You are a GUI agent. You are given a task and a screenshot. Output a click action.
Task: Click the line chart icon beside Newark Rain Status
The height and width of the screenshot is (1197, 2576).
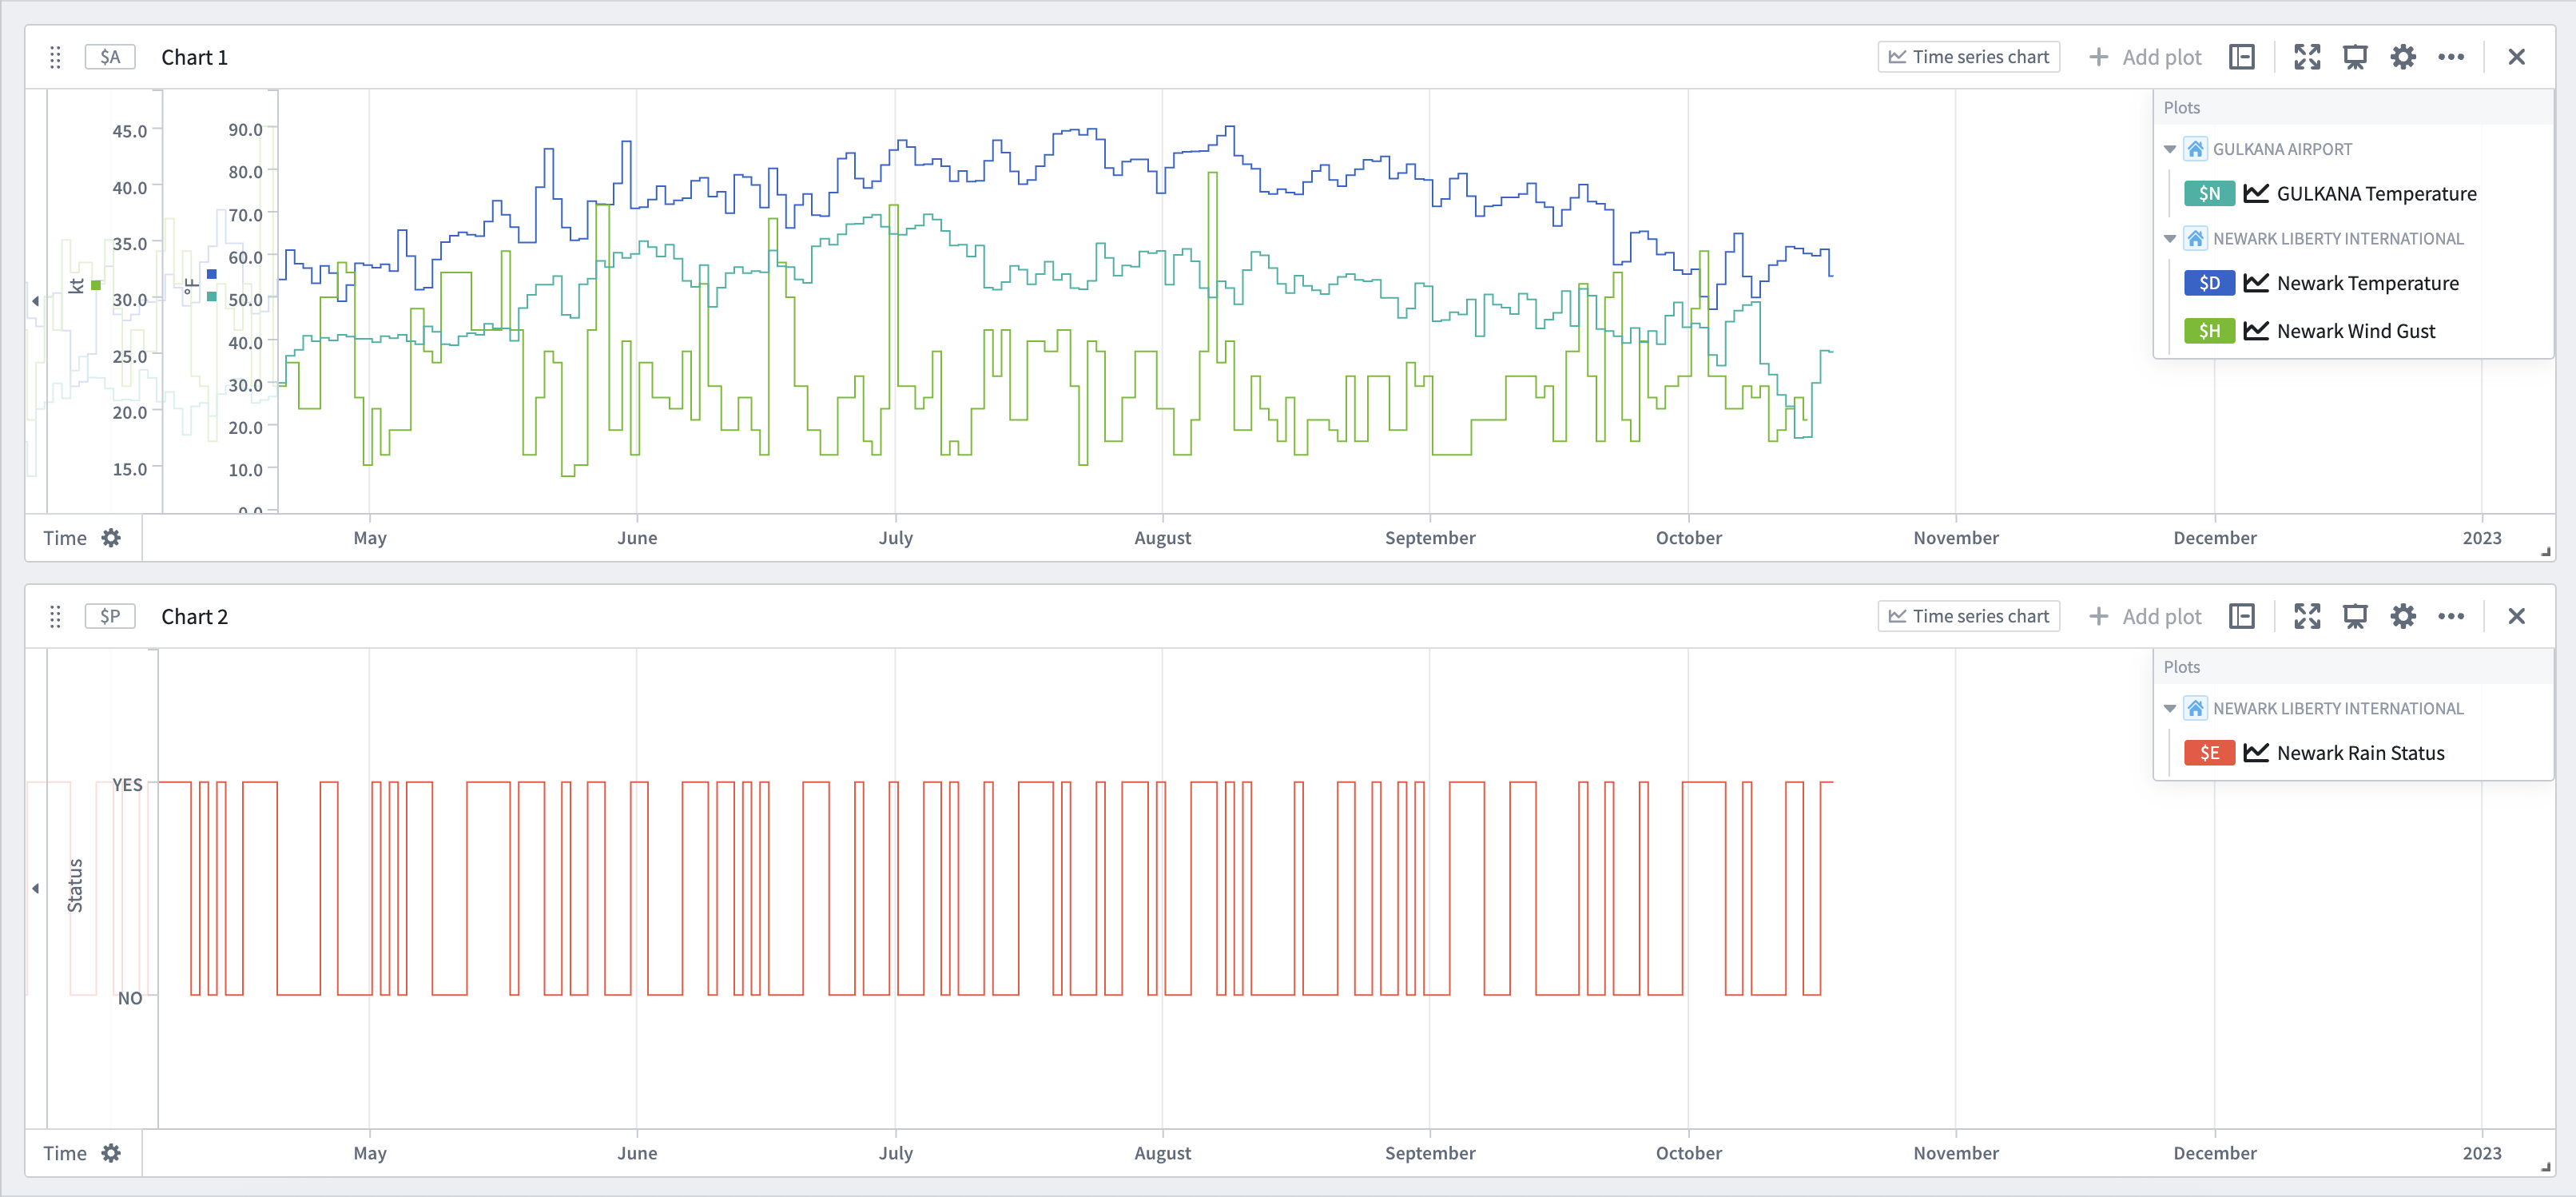point(2256,753)
